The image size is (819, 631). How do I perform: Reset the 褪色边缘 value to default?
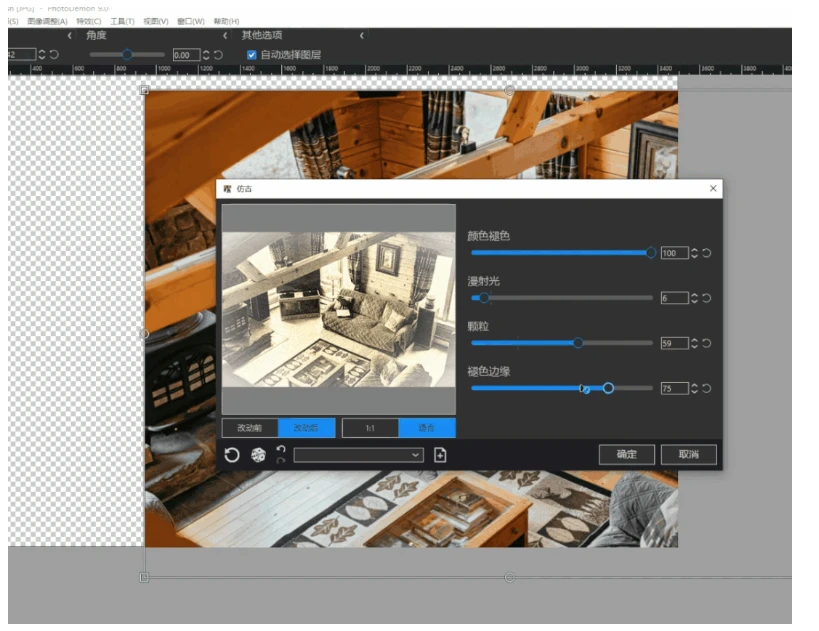click(x=707, y=388)
